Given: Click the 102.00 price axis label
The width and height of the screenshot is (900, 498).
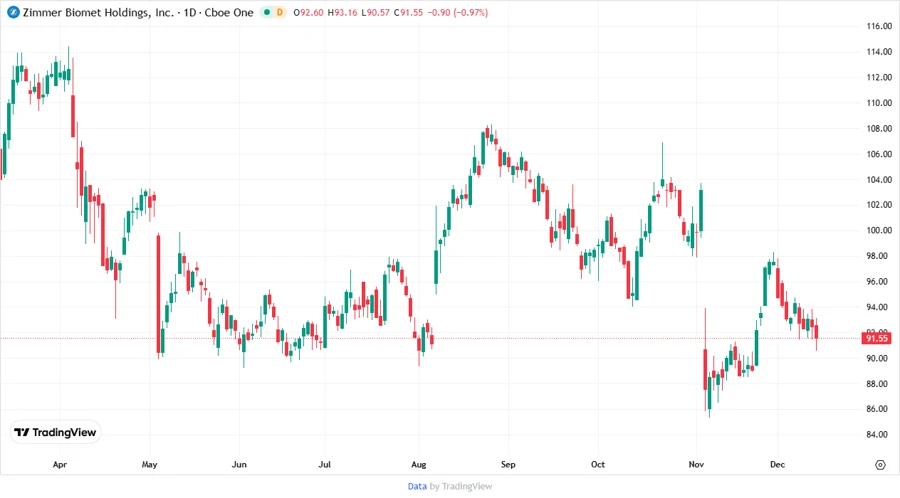Looking at the screenshot, I should coord(879,205).
